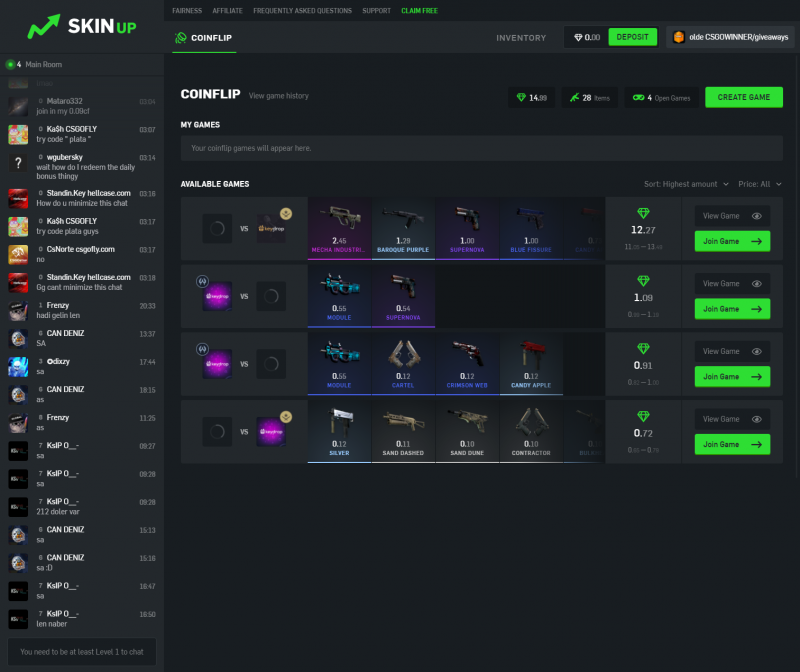The width and height of the screenshot is (800, 672).
Task: Open the Support page
Action: tap(377, 11)
